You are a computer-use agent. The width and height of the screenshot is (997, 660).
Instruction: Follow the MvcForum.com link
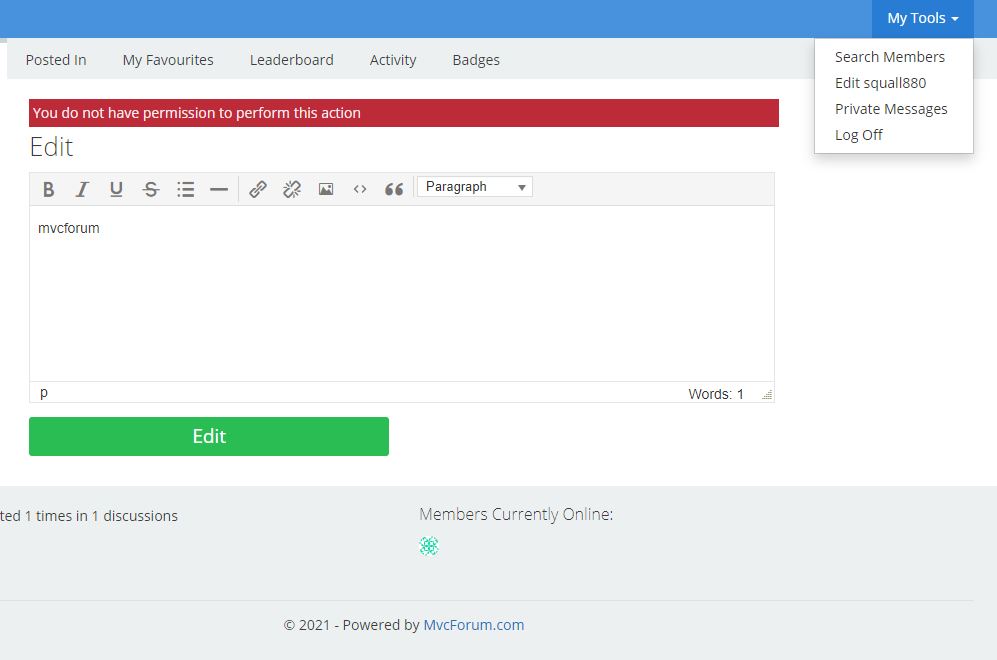click(474, 625)
